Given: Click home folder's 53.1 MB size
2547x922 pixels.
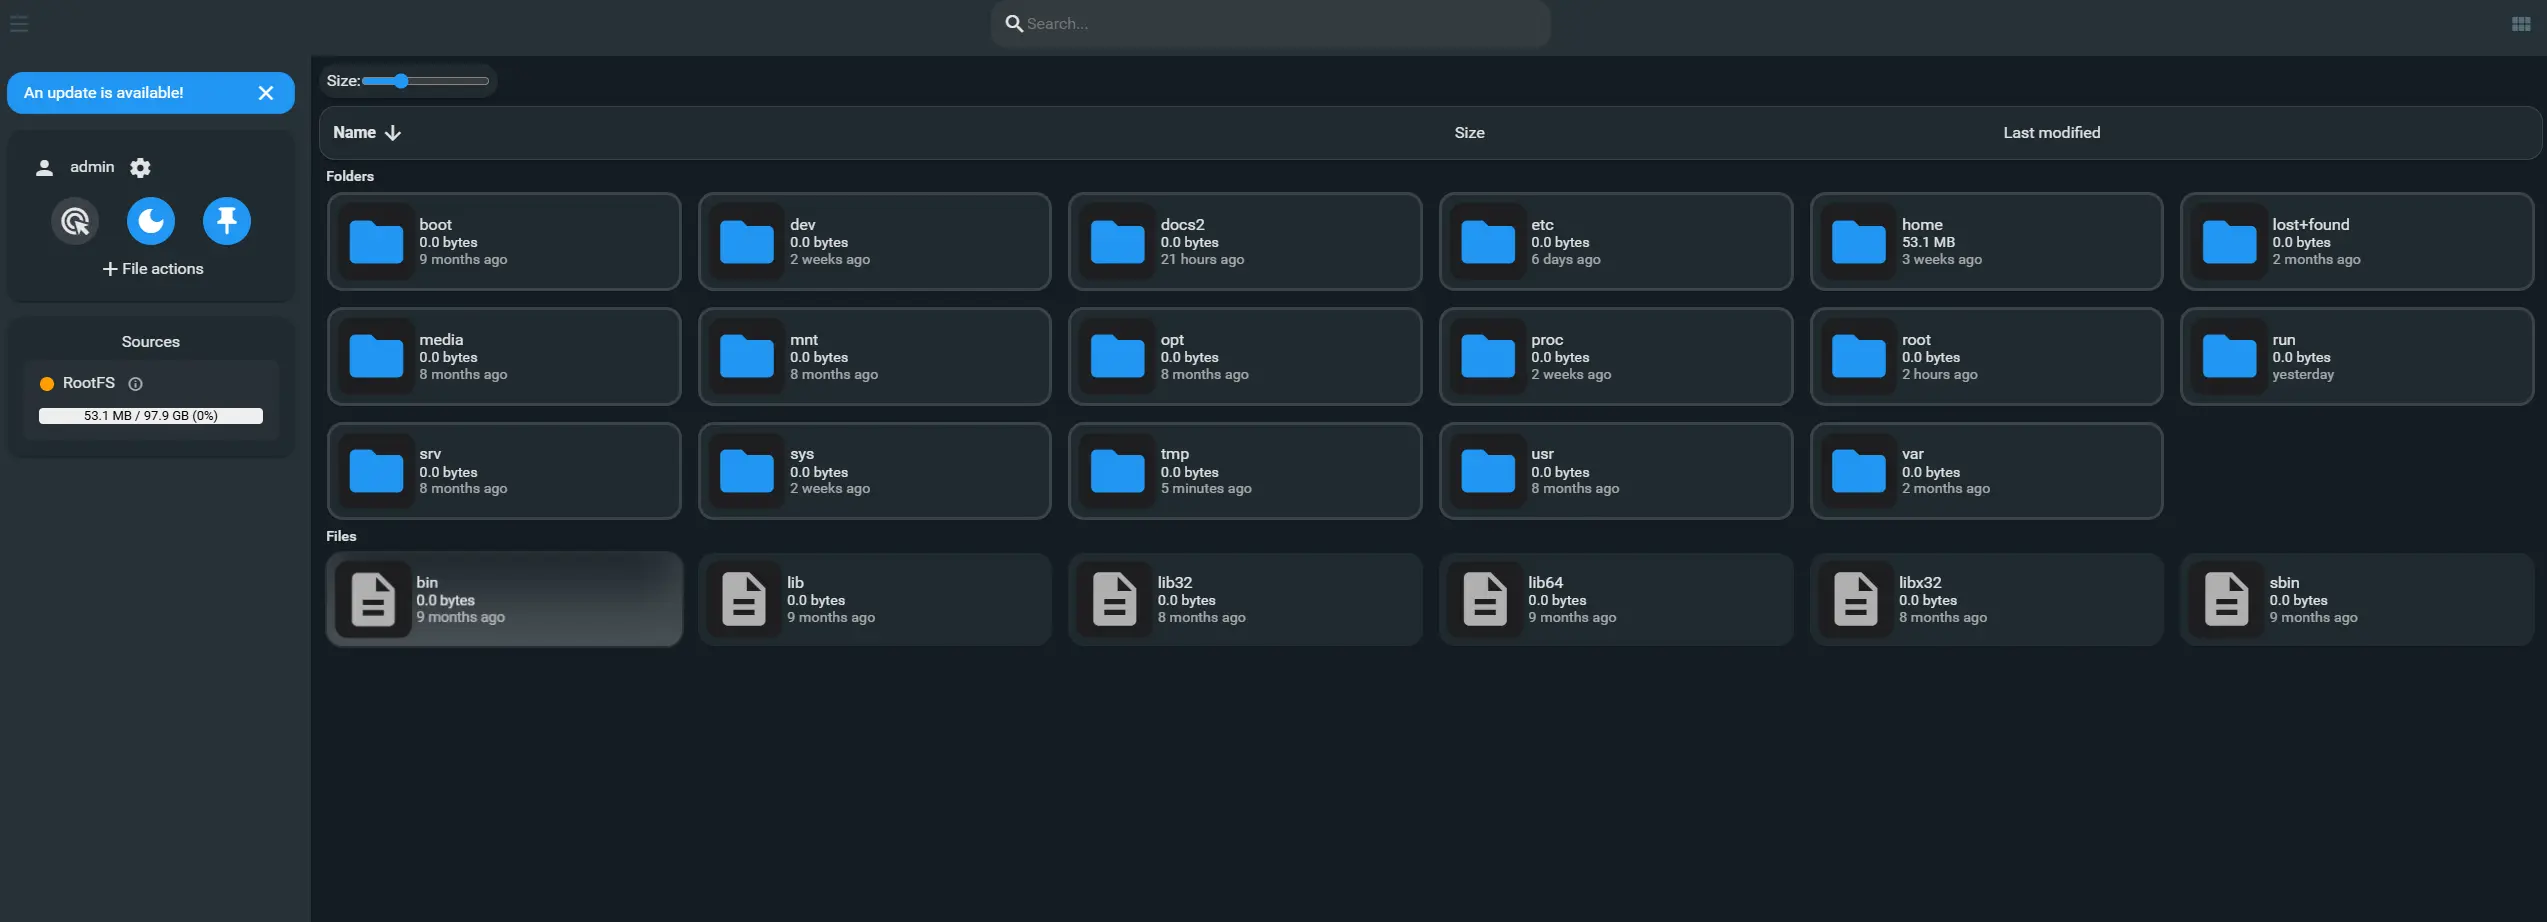Looking at the screenshot, I should 1928,242.
